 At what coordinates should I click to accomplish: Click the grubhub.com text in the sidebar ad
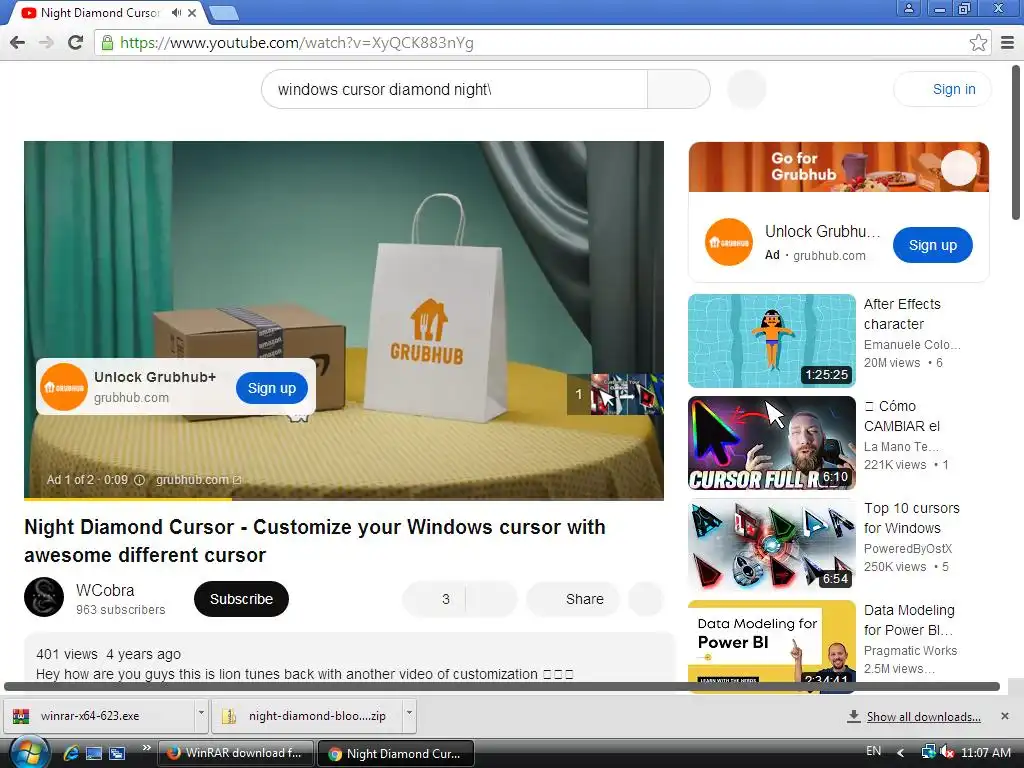point(829,256)
